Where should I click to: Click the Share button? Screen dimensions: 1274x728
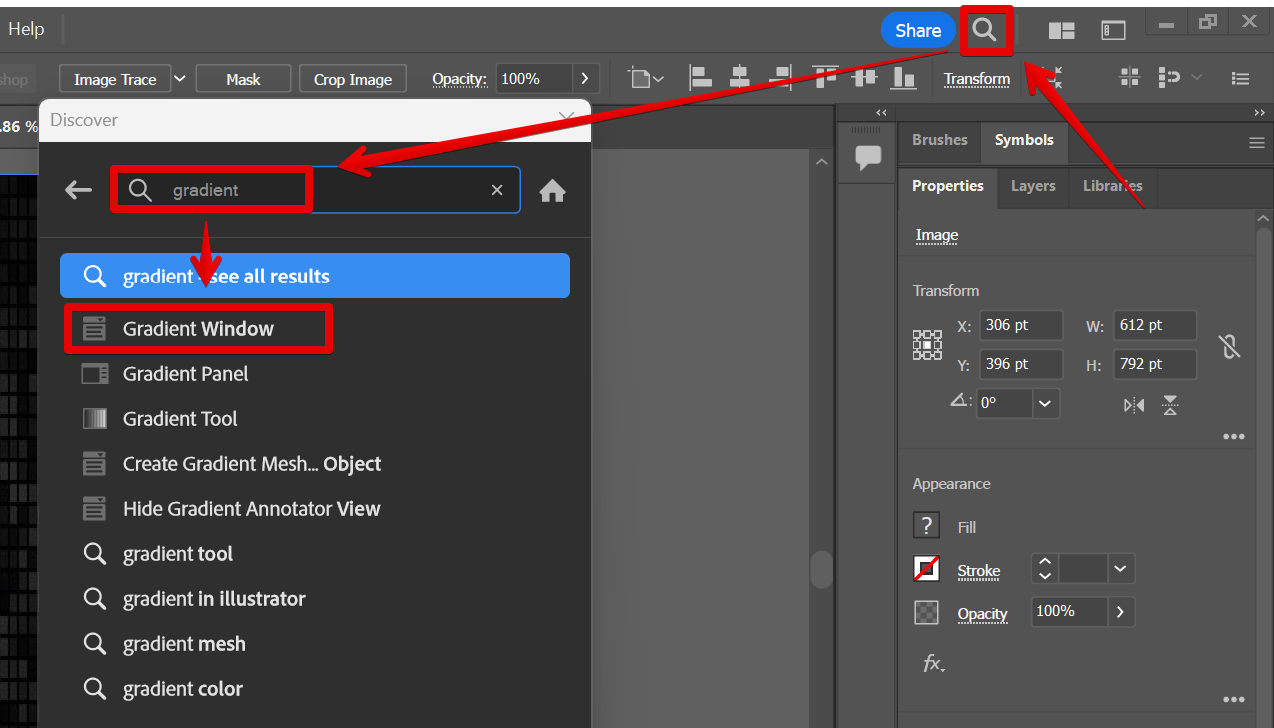click(917, 31)
